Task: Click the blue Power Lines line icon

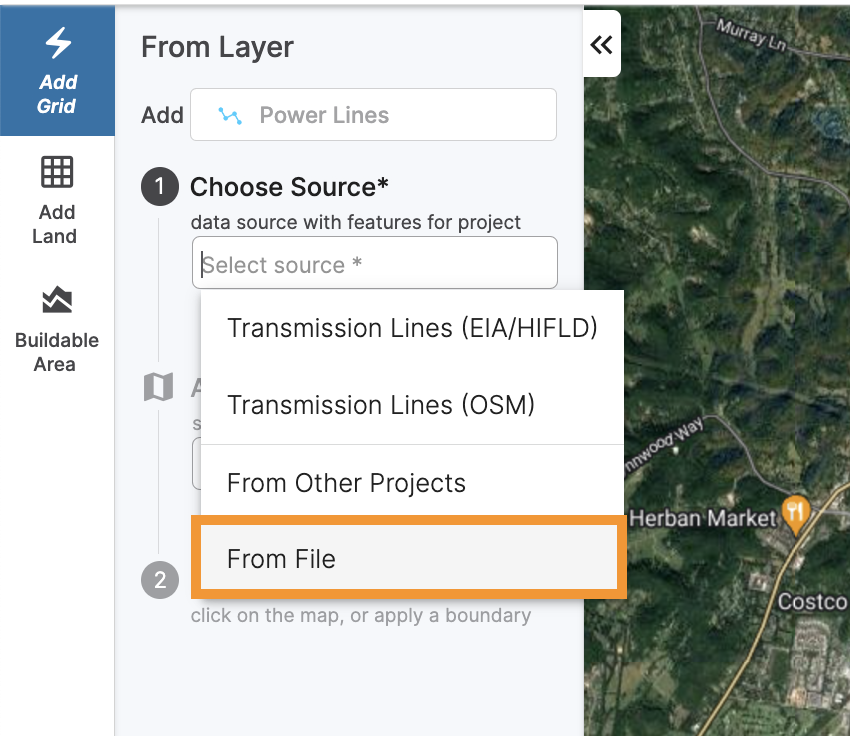Action: (x=231, y=115)
